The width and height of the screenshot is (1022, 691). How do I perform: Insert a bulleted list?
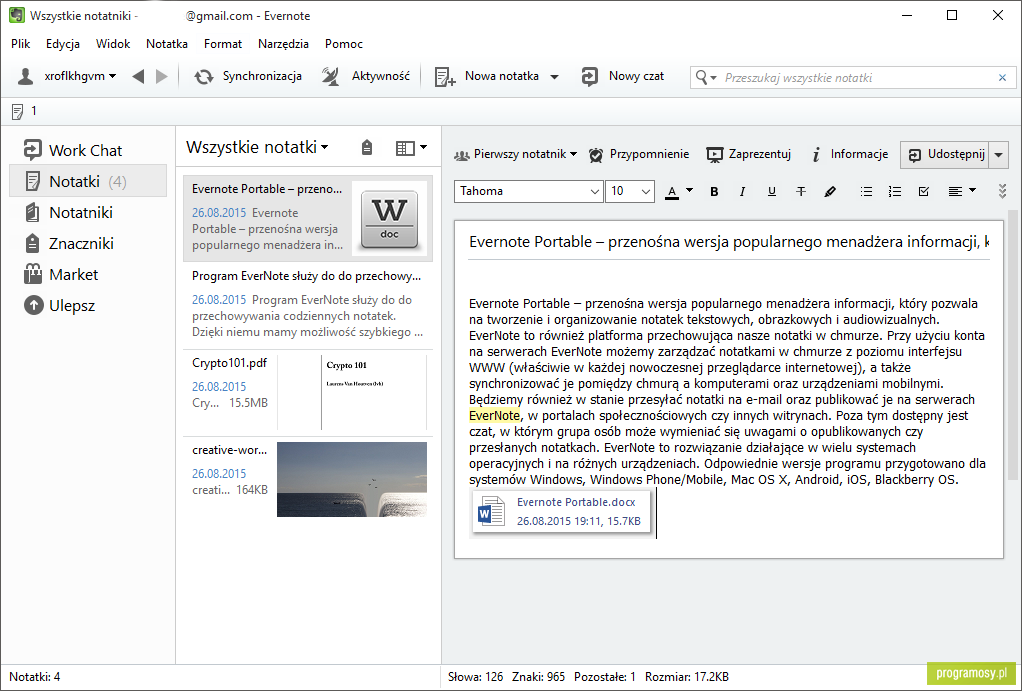tap(866, 192)
